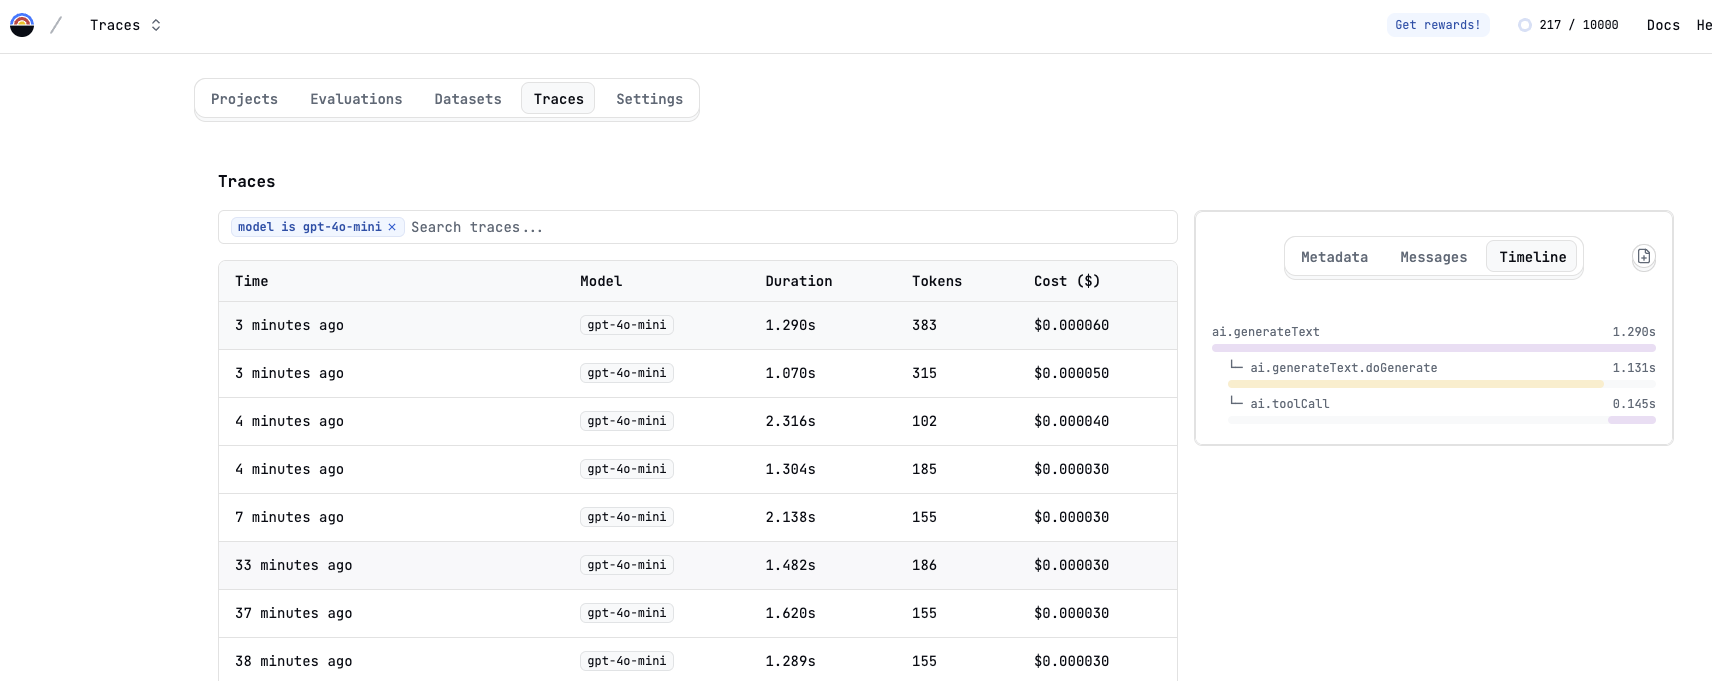Viewport: 1712px width, 681px height.
Task: Open the Settings tab
Action: click(649, 99)
